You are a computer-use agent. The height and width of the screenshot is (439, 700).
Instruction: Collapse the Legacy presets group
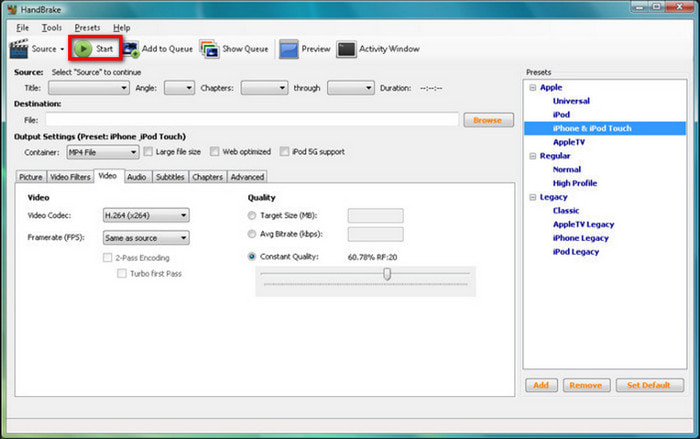click(x=533, y=197)
